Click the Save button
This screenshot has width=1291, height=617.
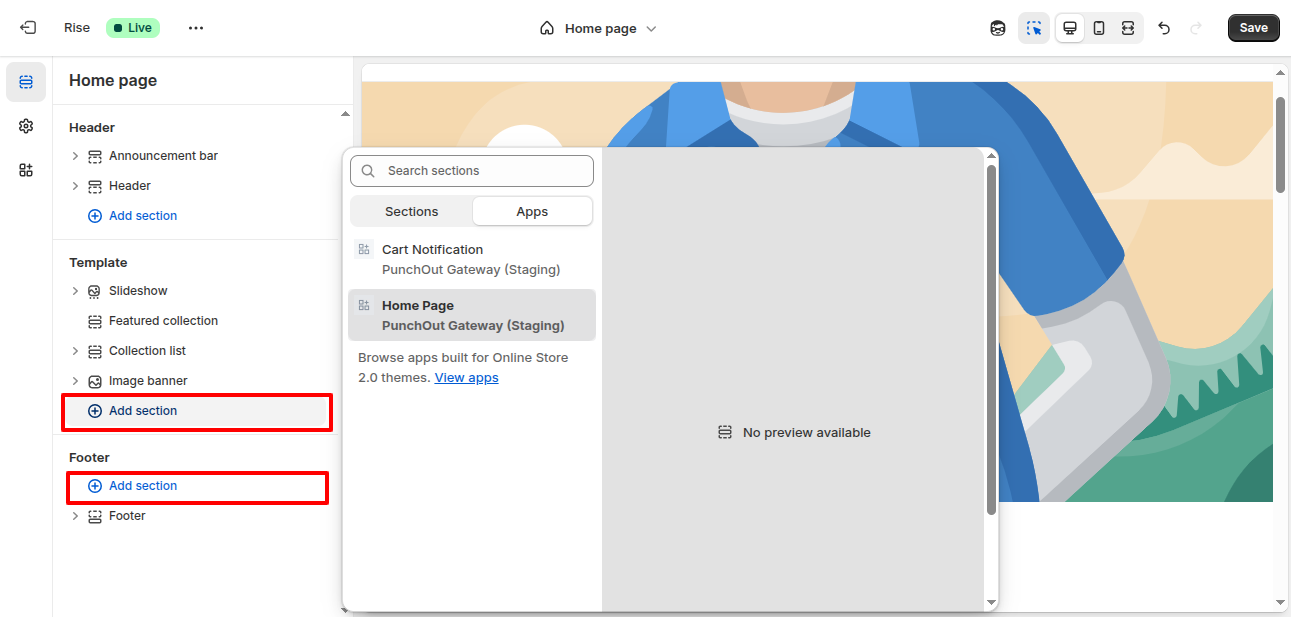point(1253,28)
